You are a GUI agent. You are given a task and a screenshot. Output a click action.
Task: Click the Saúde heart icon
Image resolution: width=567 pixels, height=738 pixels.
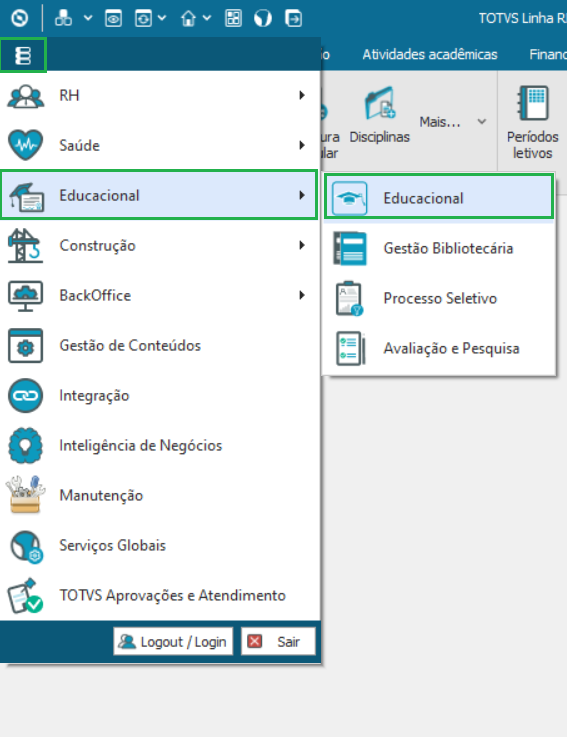25,145
